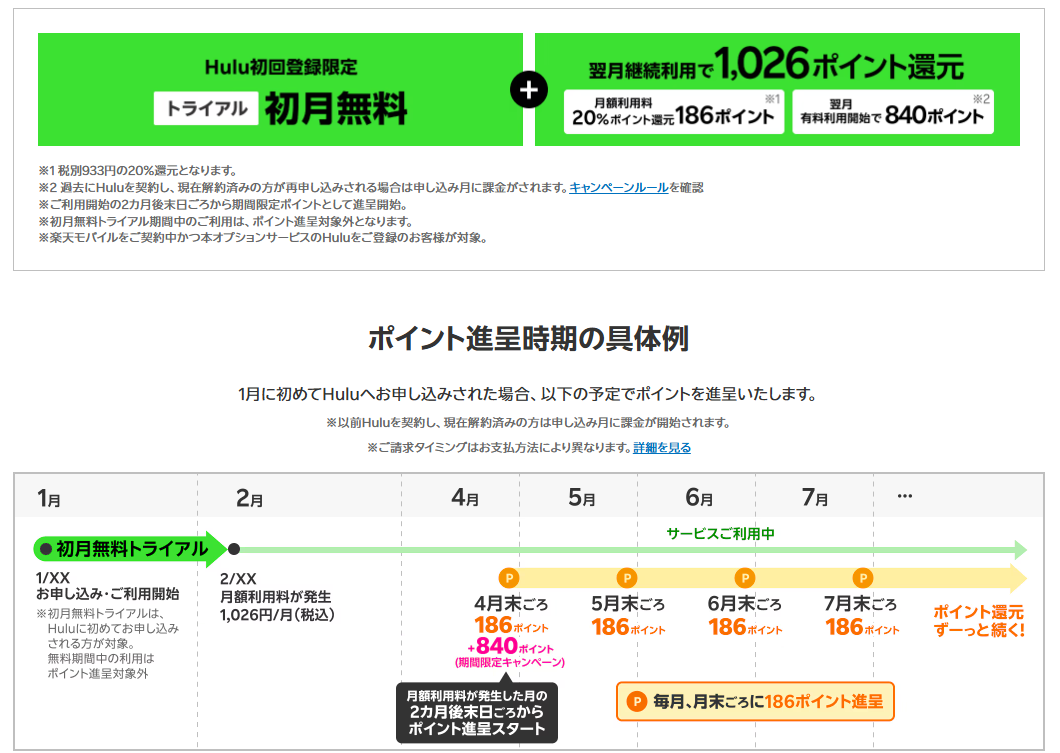Click the P coin icon above 6月末ごろ
This screenshot has height=753, width=1060.
click(x=744, y=578)
